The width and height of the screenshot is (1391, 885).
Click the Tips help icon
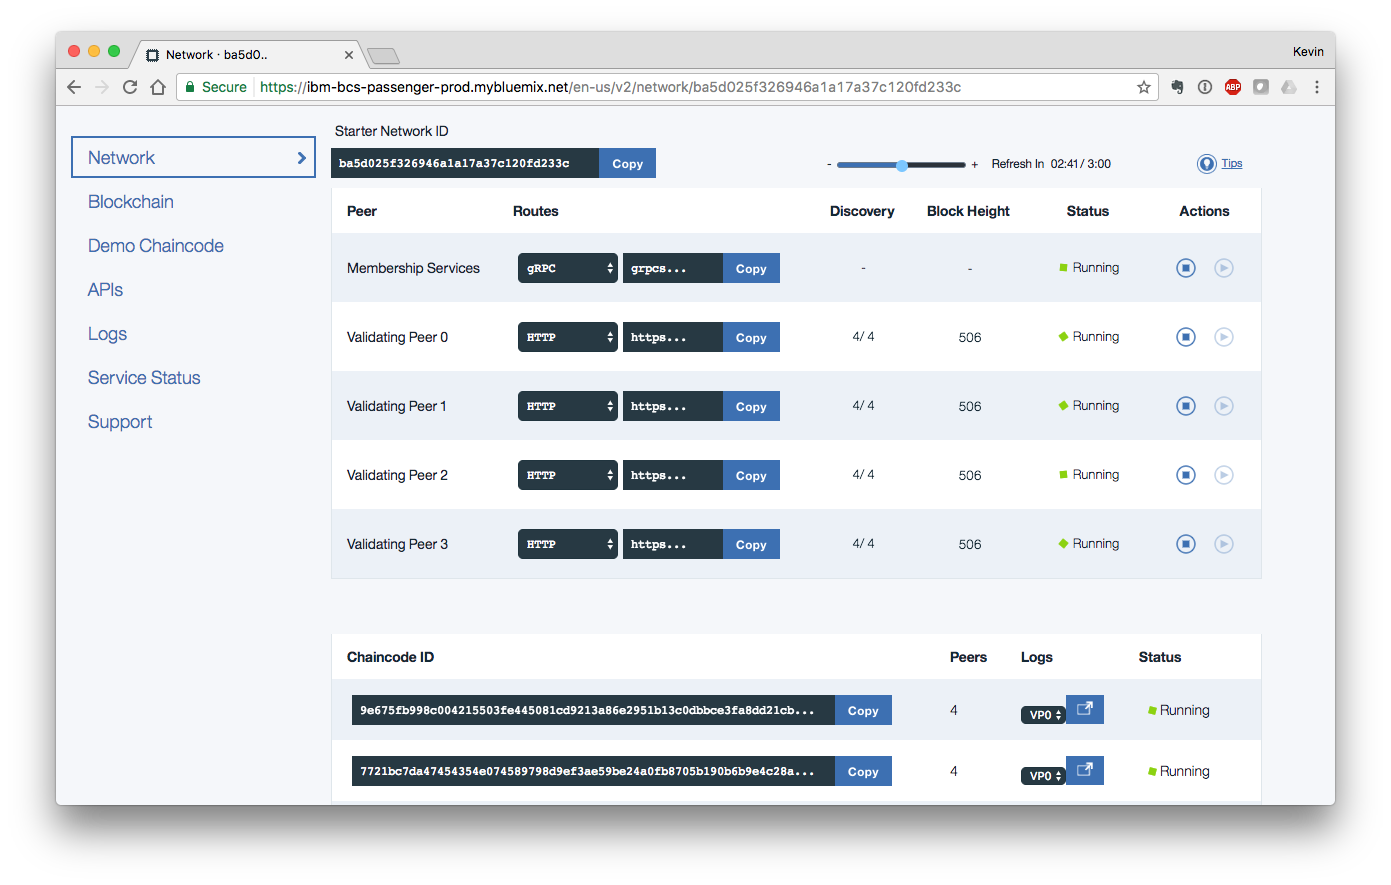pos(1207,164)
